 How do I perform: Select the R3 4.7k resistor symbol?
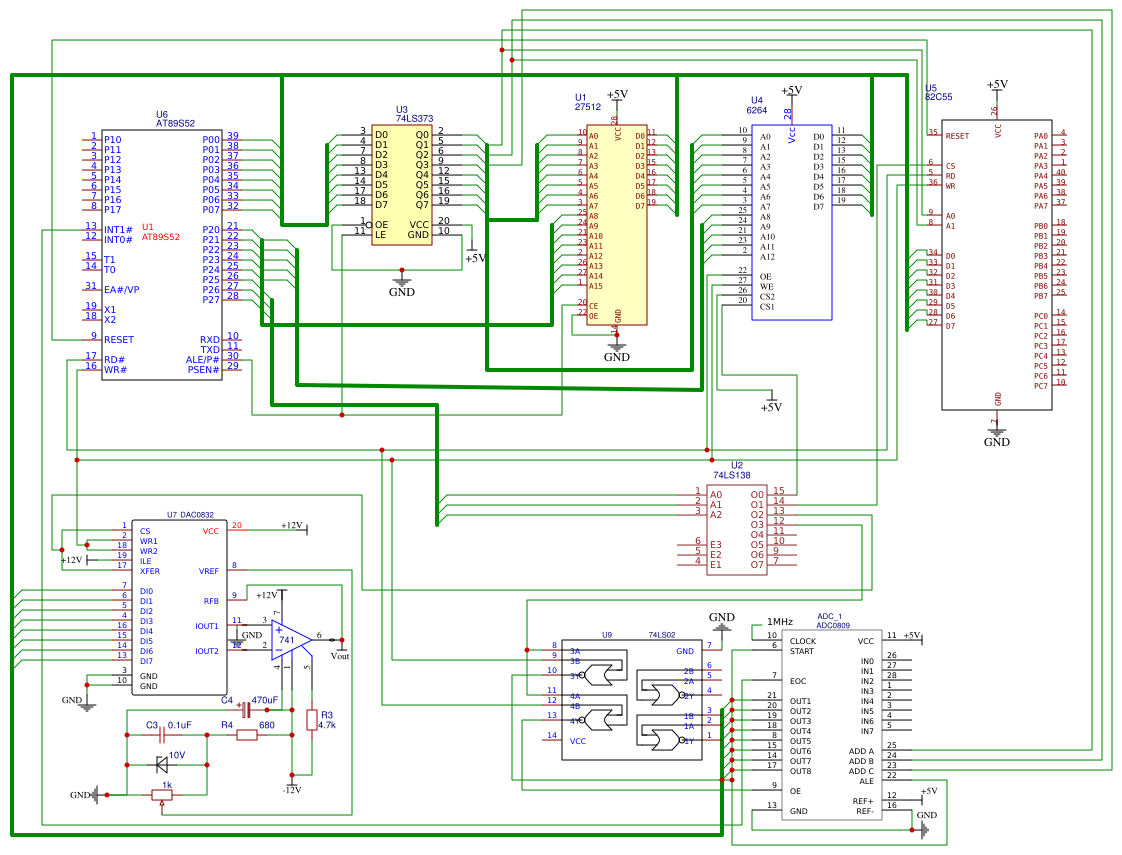click(312, 720)
